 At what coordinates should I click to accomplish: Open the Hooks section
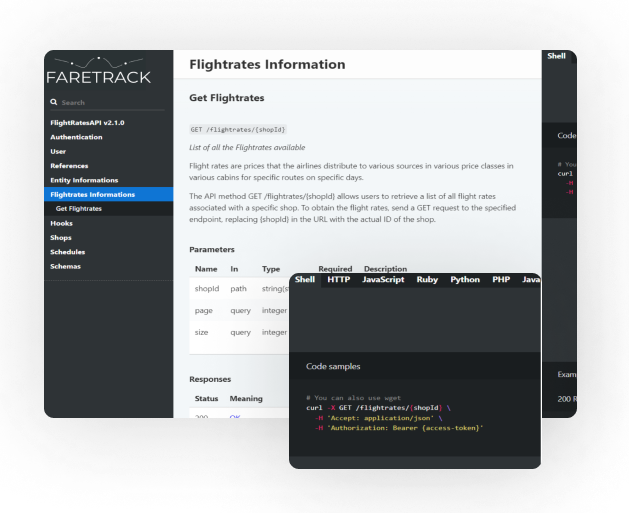[x=61, y=223]
